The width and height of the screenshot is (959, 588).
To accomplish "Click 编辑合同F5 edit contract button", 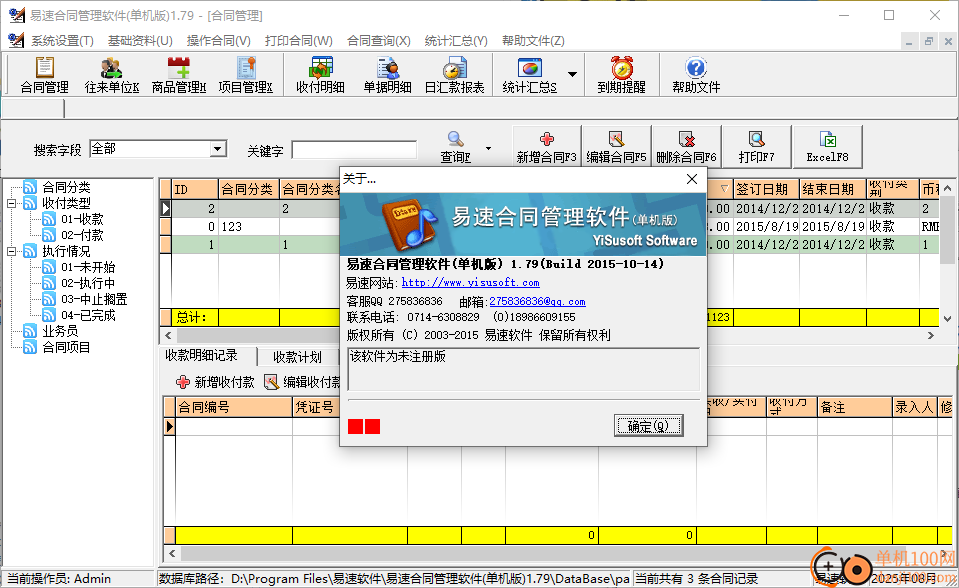I will [616, 147].
